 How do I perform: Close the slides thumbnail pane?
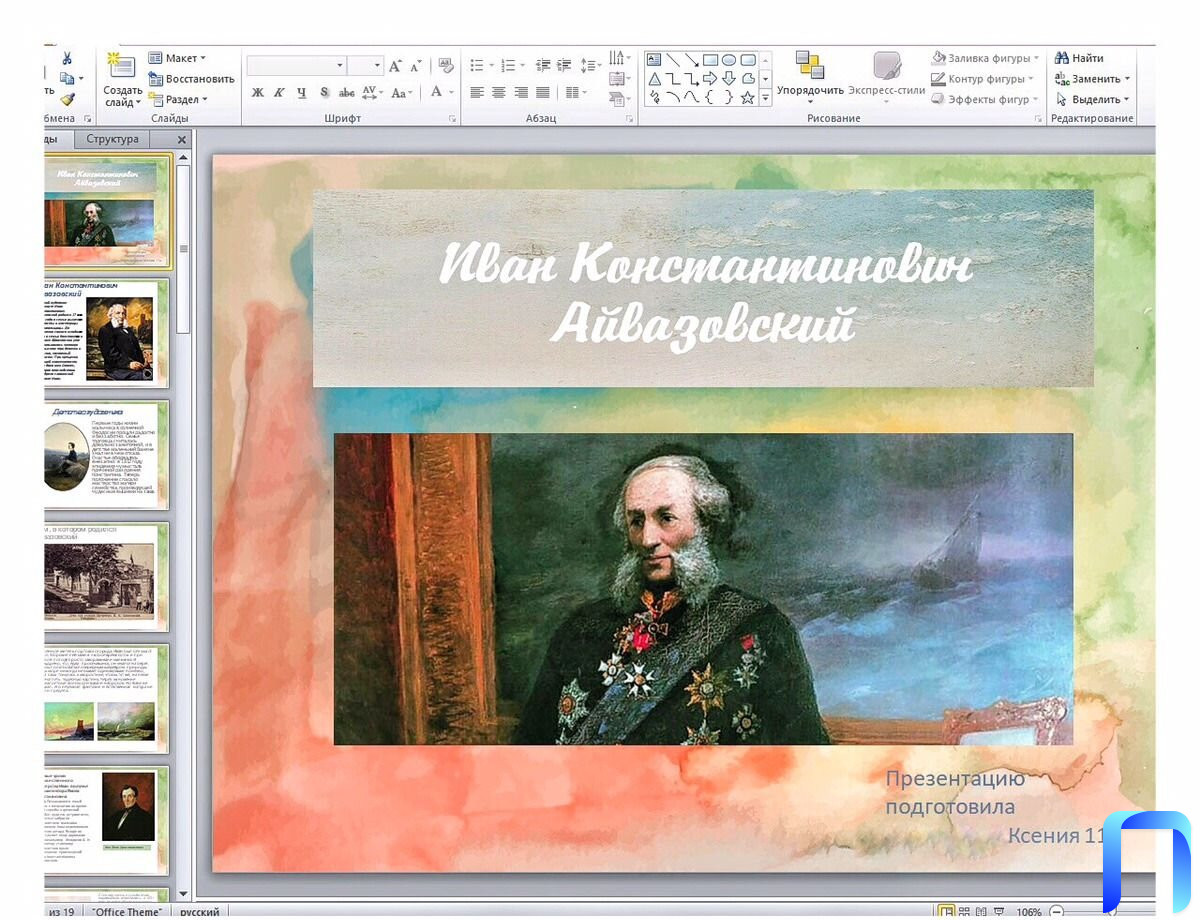[182, 140]
